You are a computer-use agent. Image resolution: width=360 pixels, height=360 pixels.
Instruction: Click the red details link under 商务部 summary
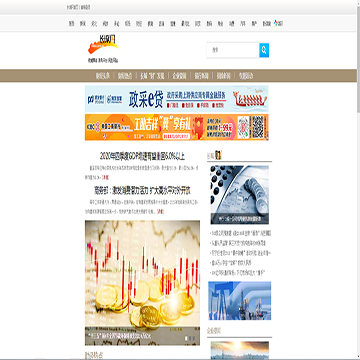click(x=160, y=212)
